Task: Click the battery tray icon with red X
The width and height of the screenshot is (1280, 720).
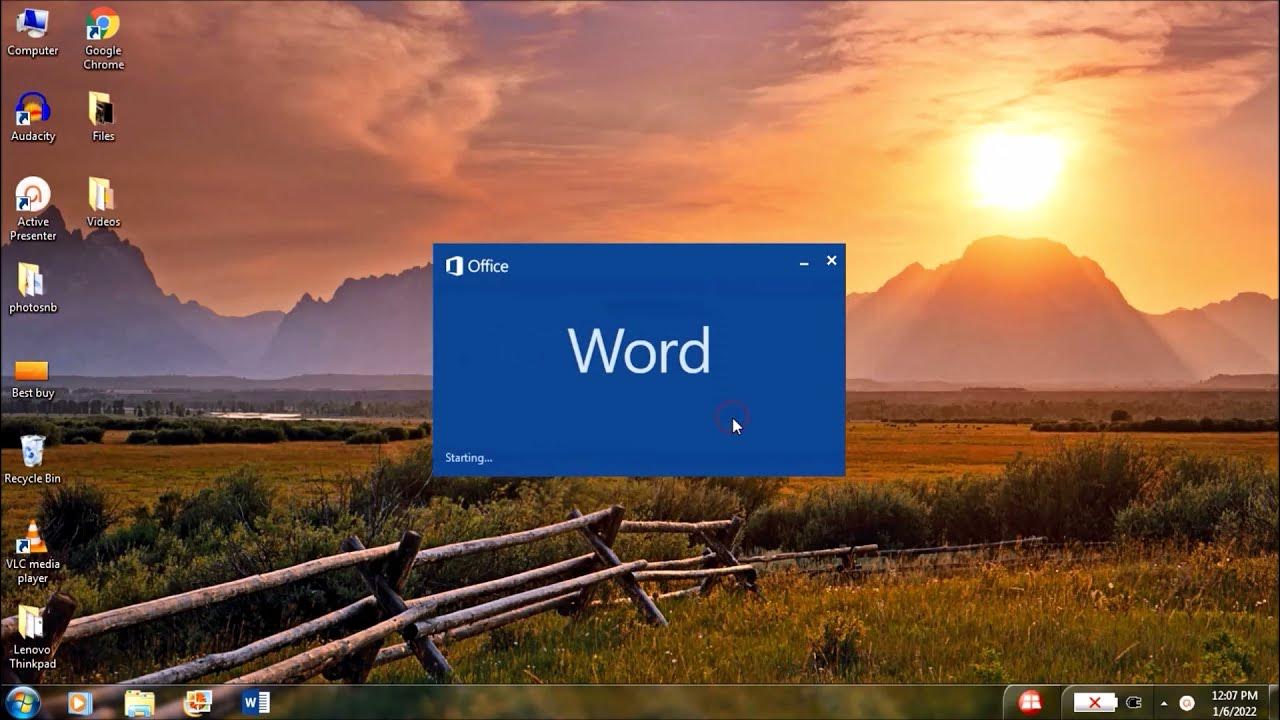Action: [1094, 702]
